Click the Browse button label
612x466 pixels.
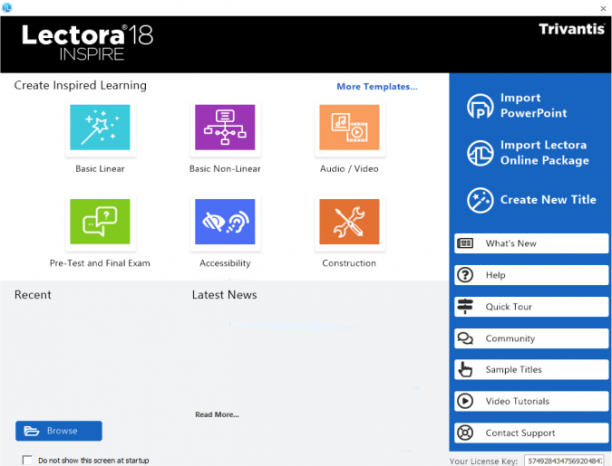(x=62, y=431)
